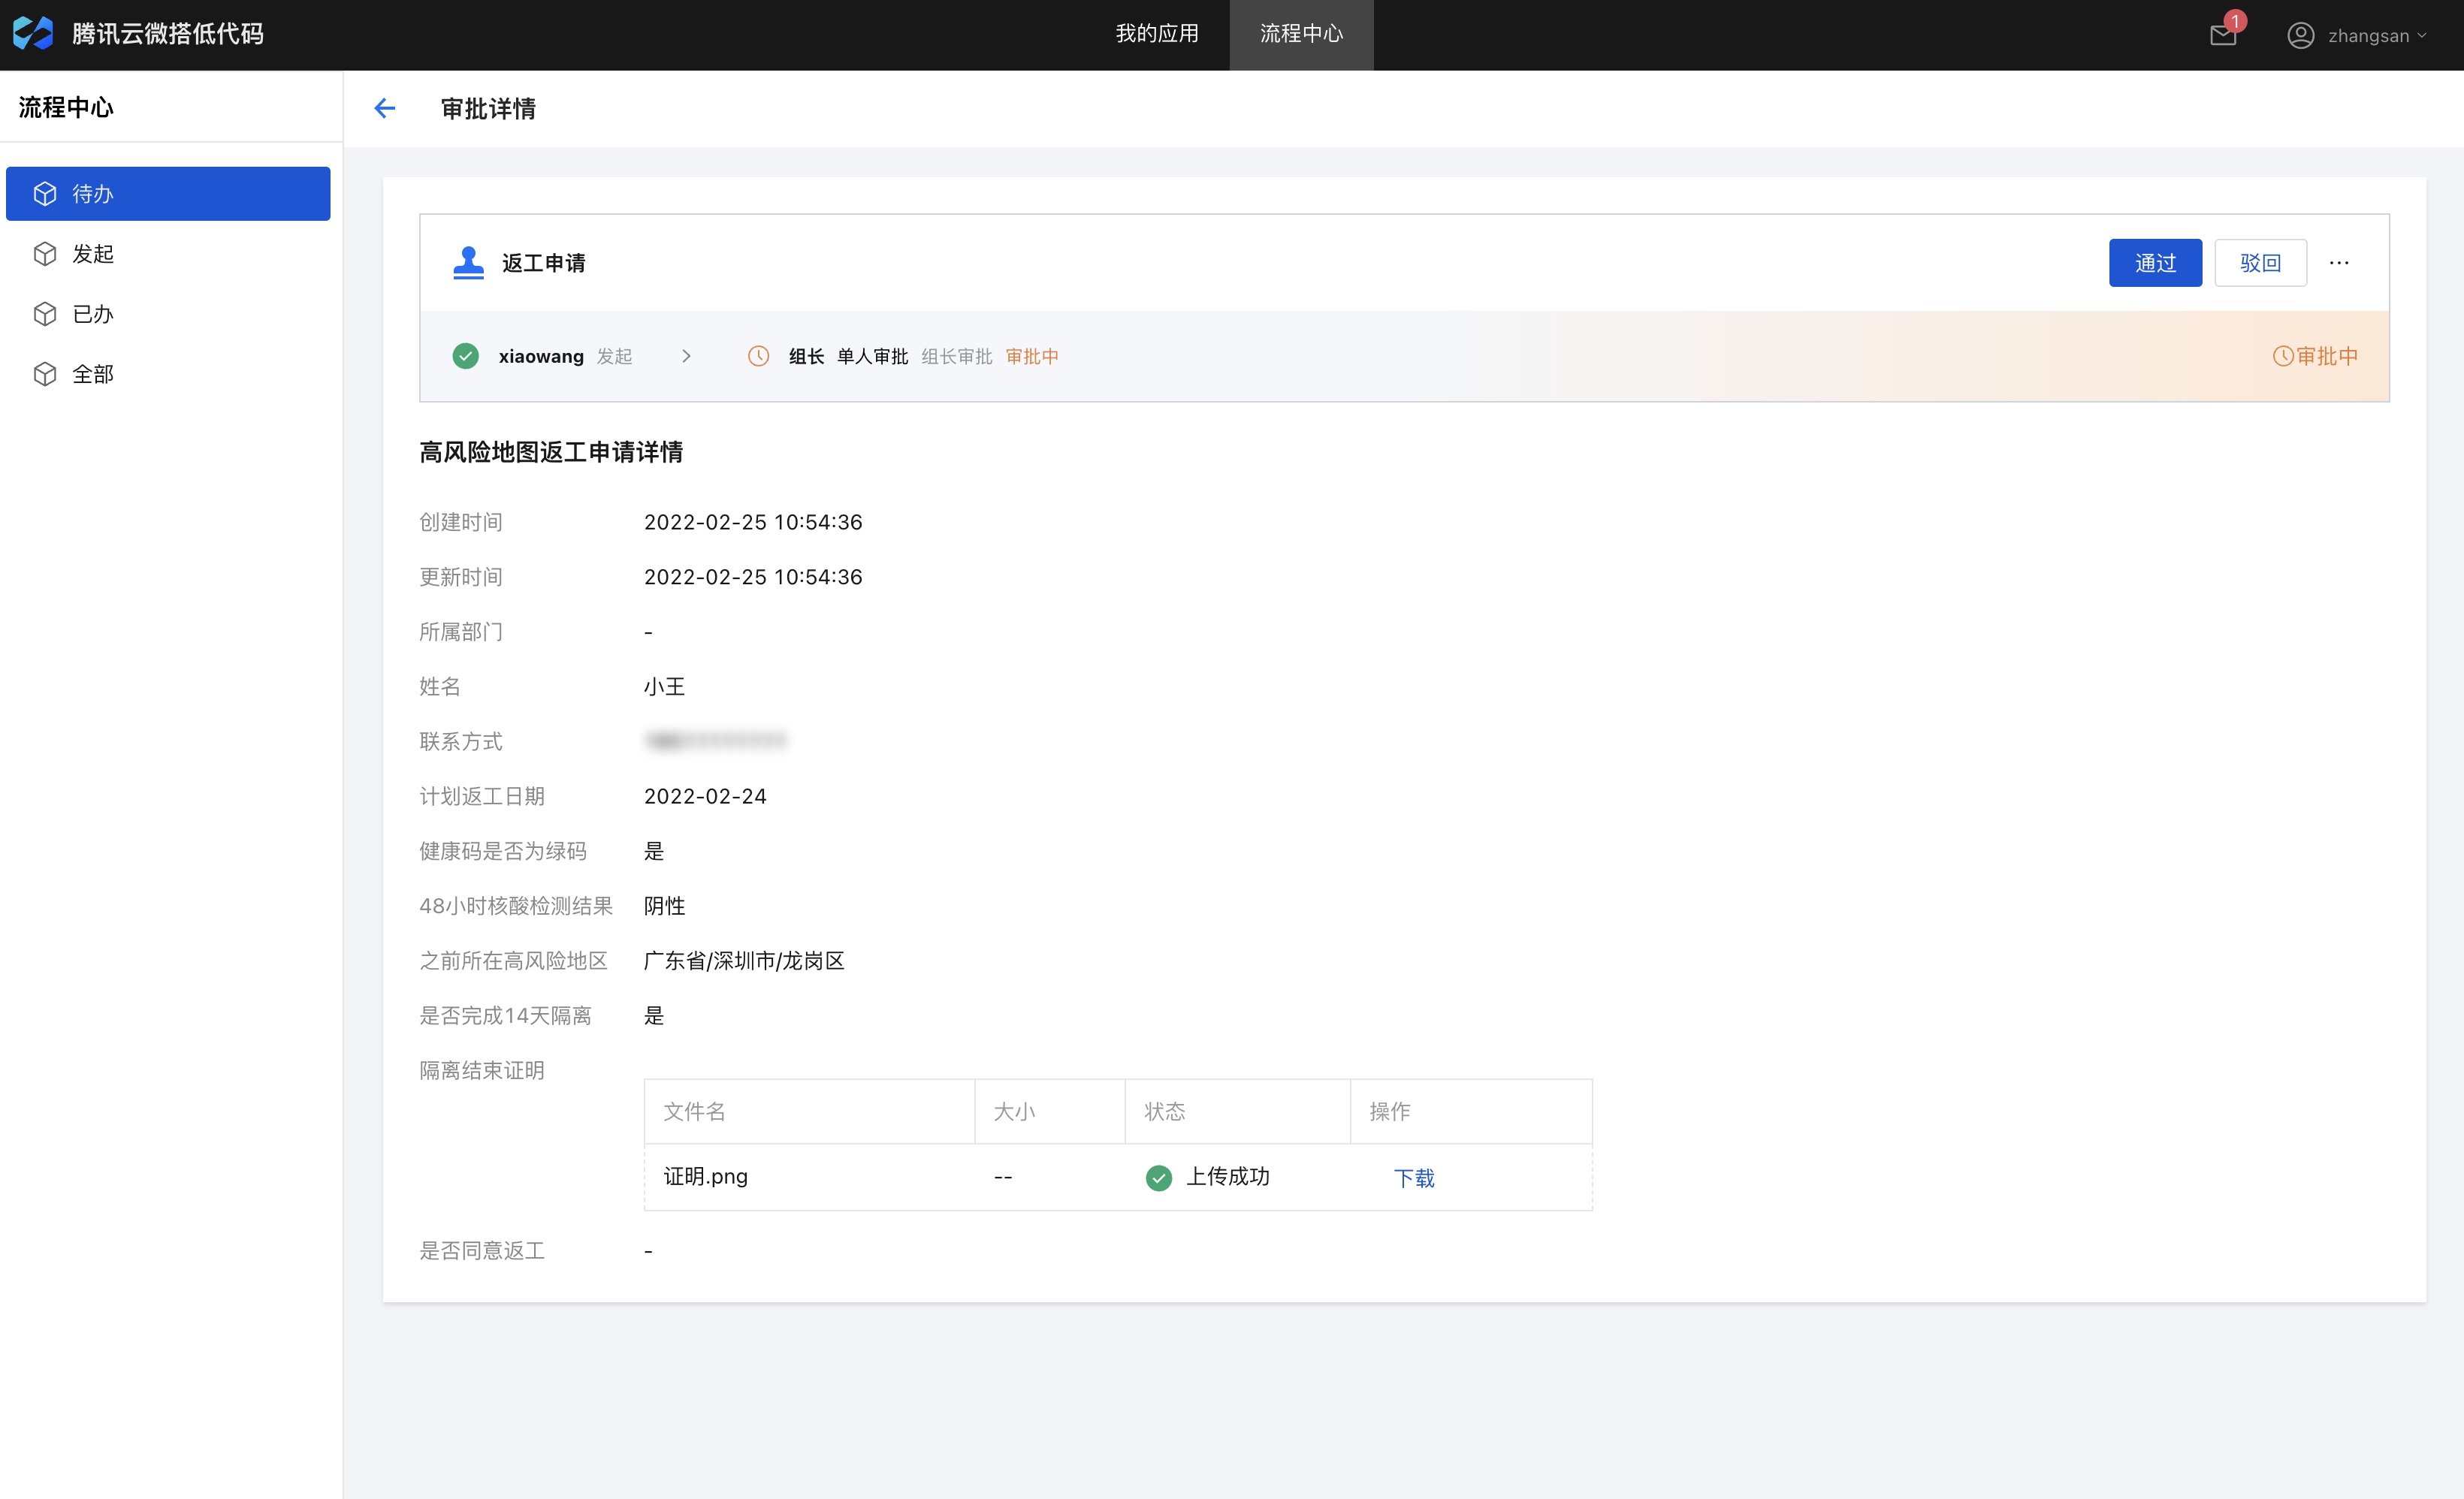Click the orange clock icon before 组长

[758, 356]
